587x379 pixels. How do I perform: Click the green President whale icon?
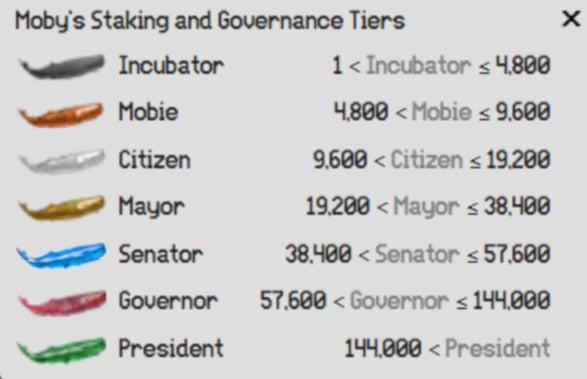pyautogui.click(x=62, y=350)
